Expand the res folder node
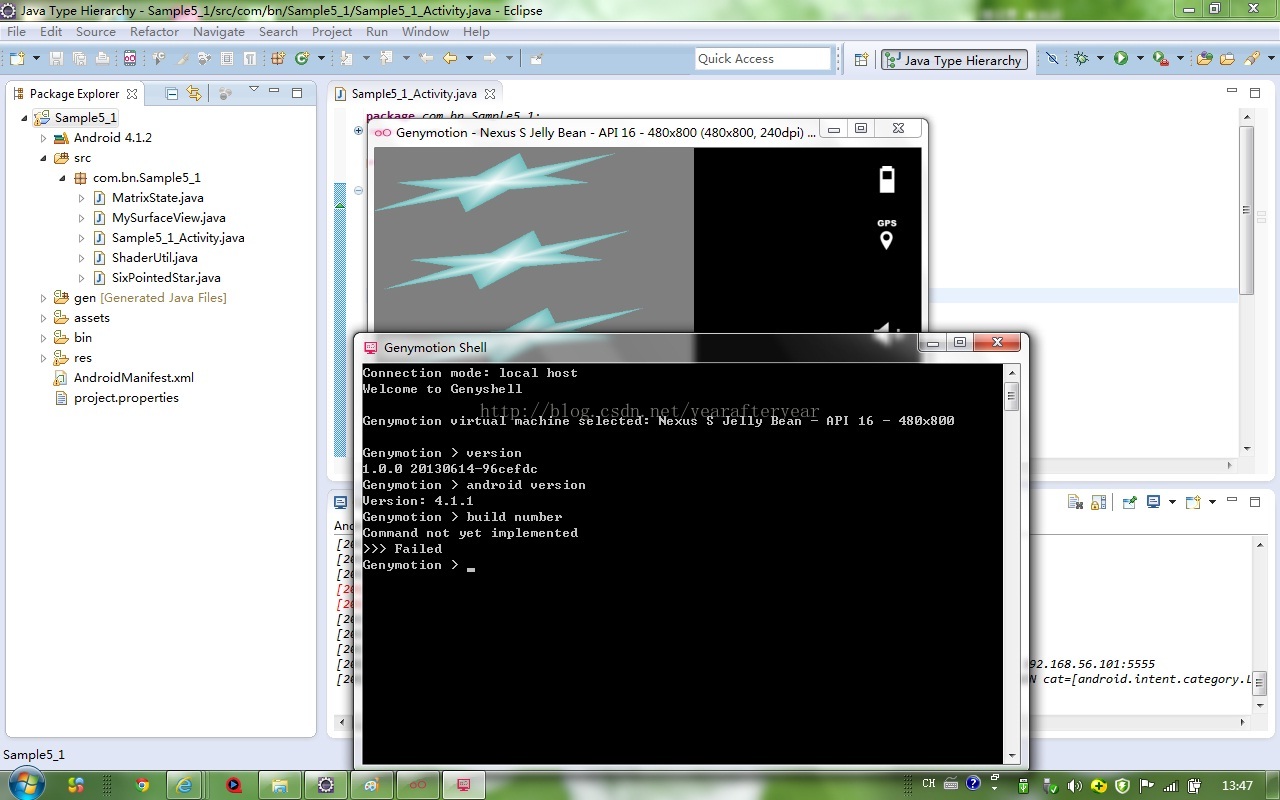Screen dimensions: 1280x800 (x=43, y=358)
